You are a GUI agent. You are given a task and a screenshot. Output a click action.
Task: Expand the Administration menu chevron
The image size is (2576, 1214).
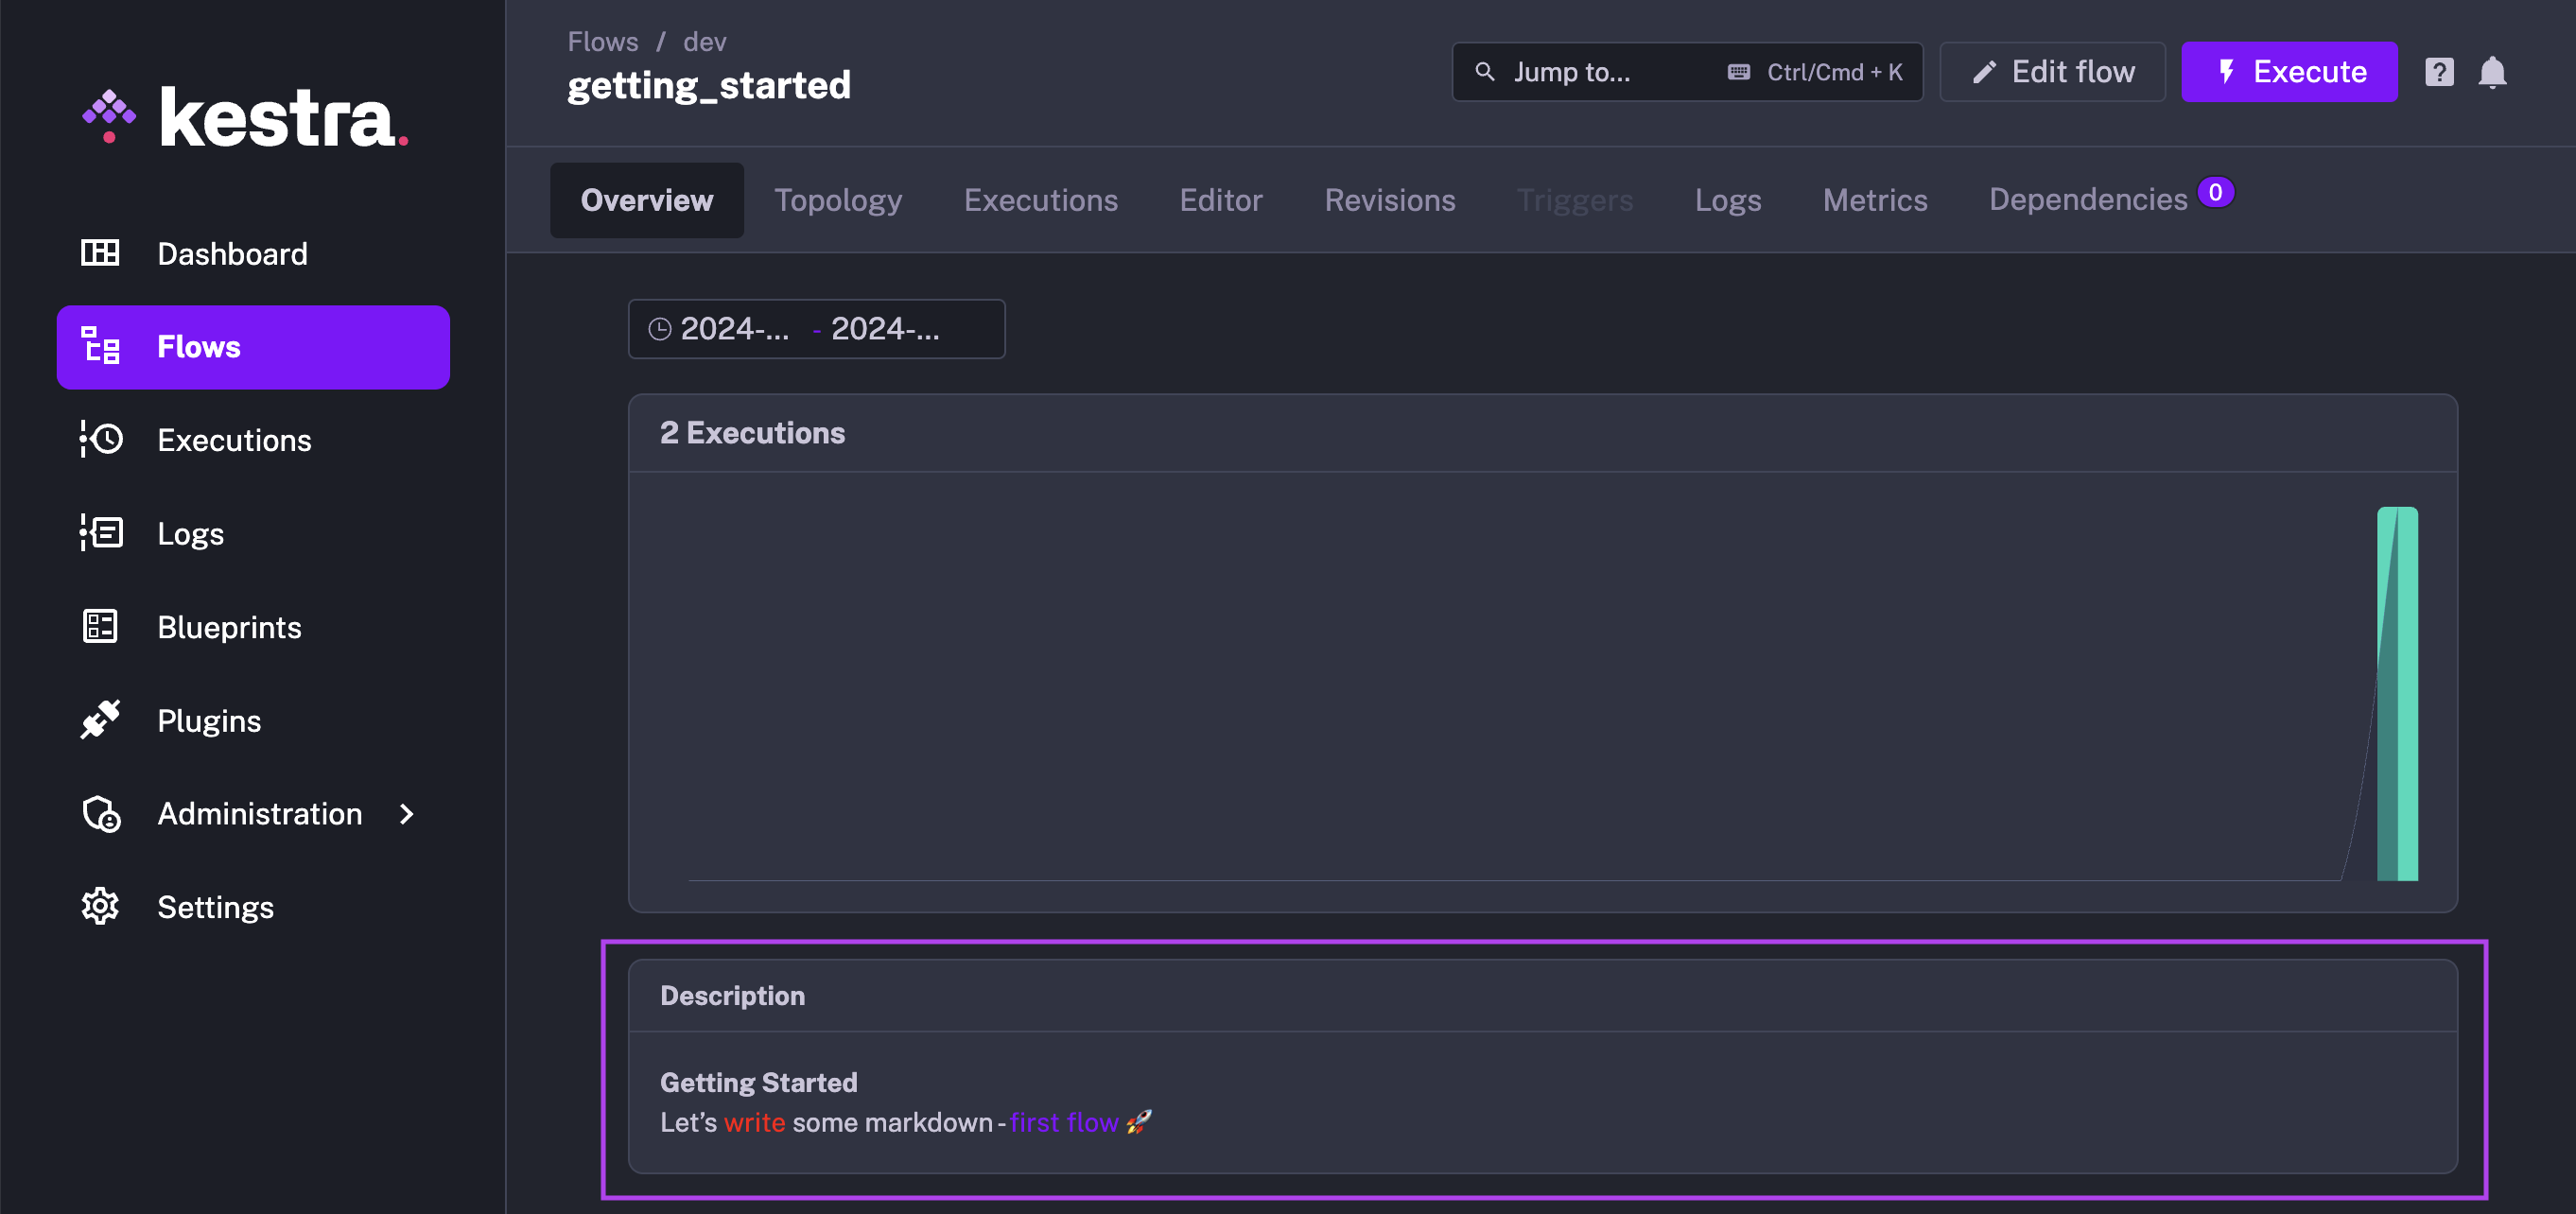point(406,814)
